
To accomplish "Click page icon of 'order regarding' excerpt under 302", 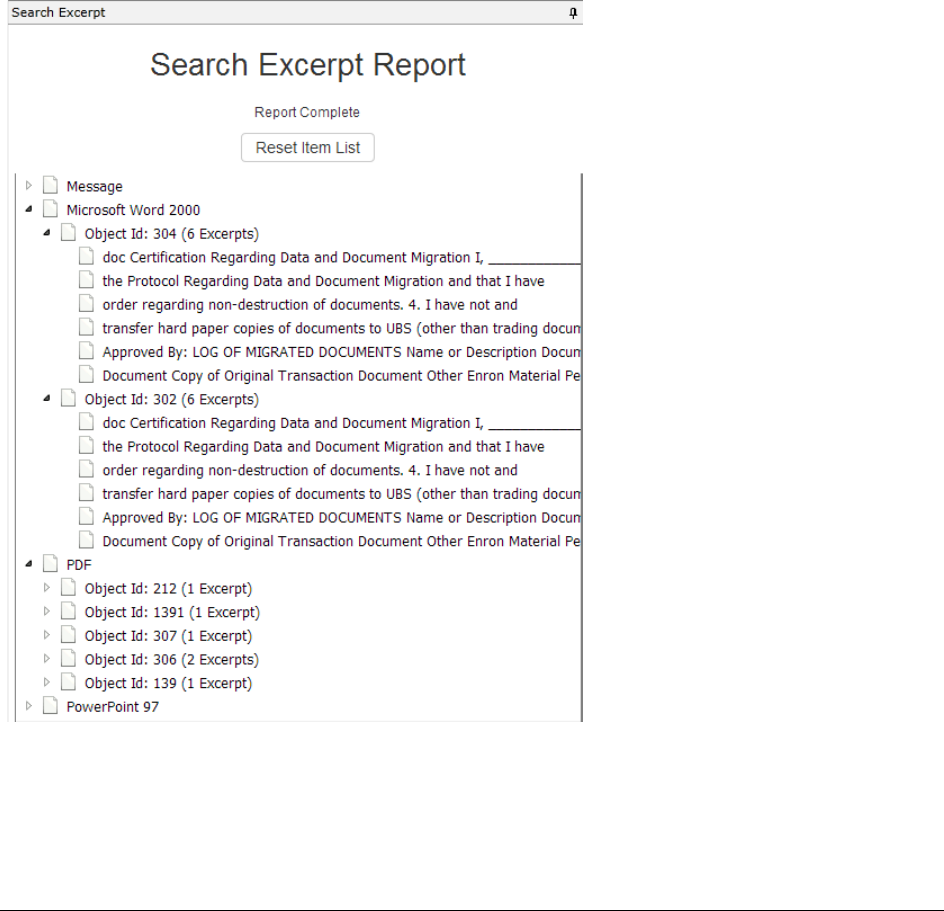I will tap(87, 469).
